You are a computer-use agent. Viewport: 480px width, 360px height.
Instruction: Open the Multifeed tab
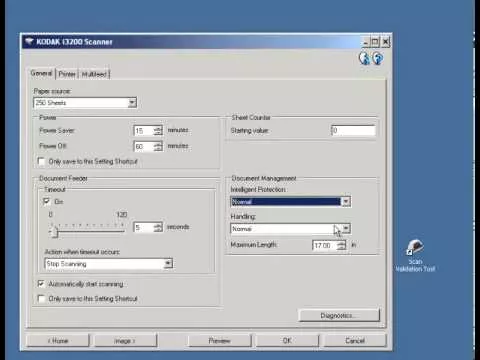tap(94, 74)
